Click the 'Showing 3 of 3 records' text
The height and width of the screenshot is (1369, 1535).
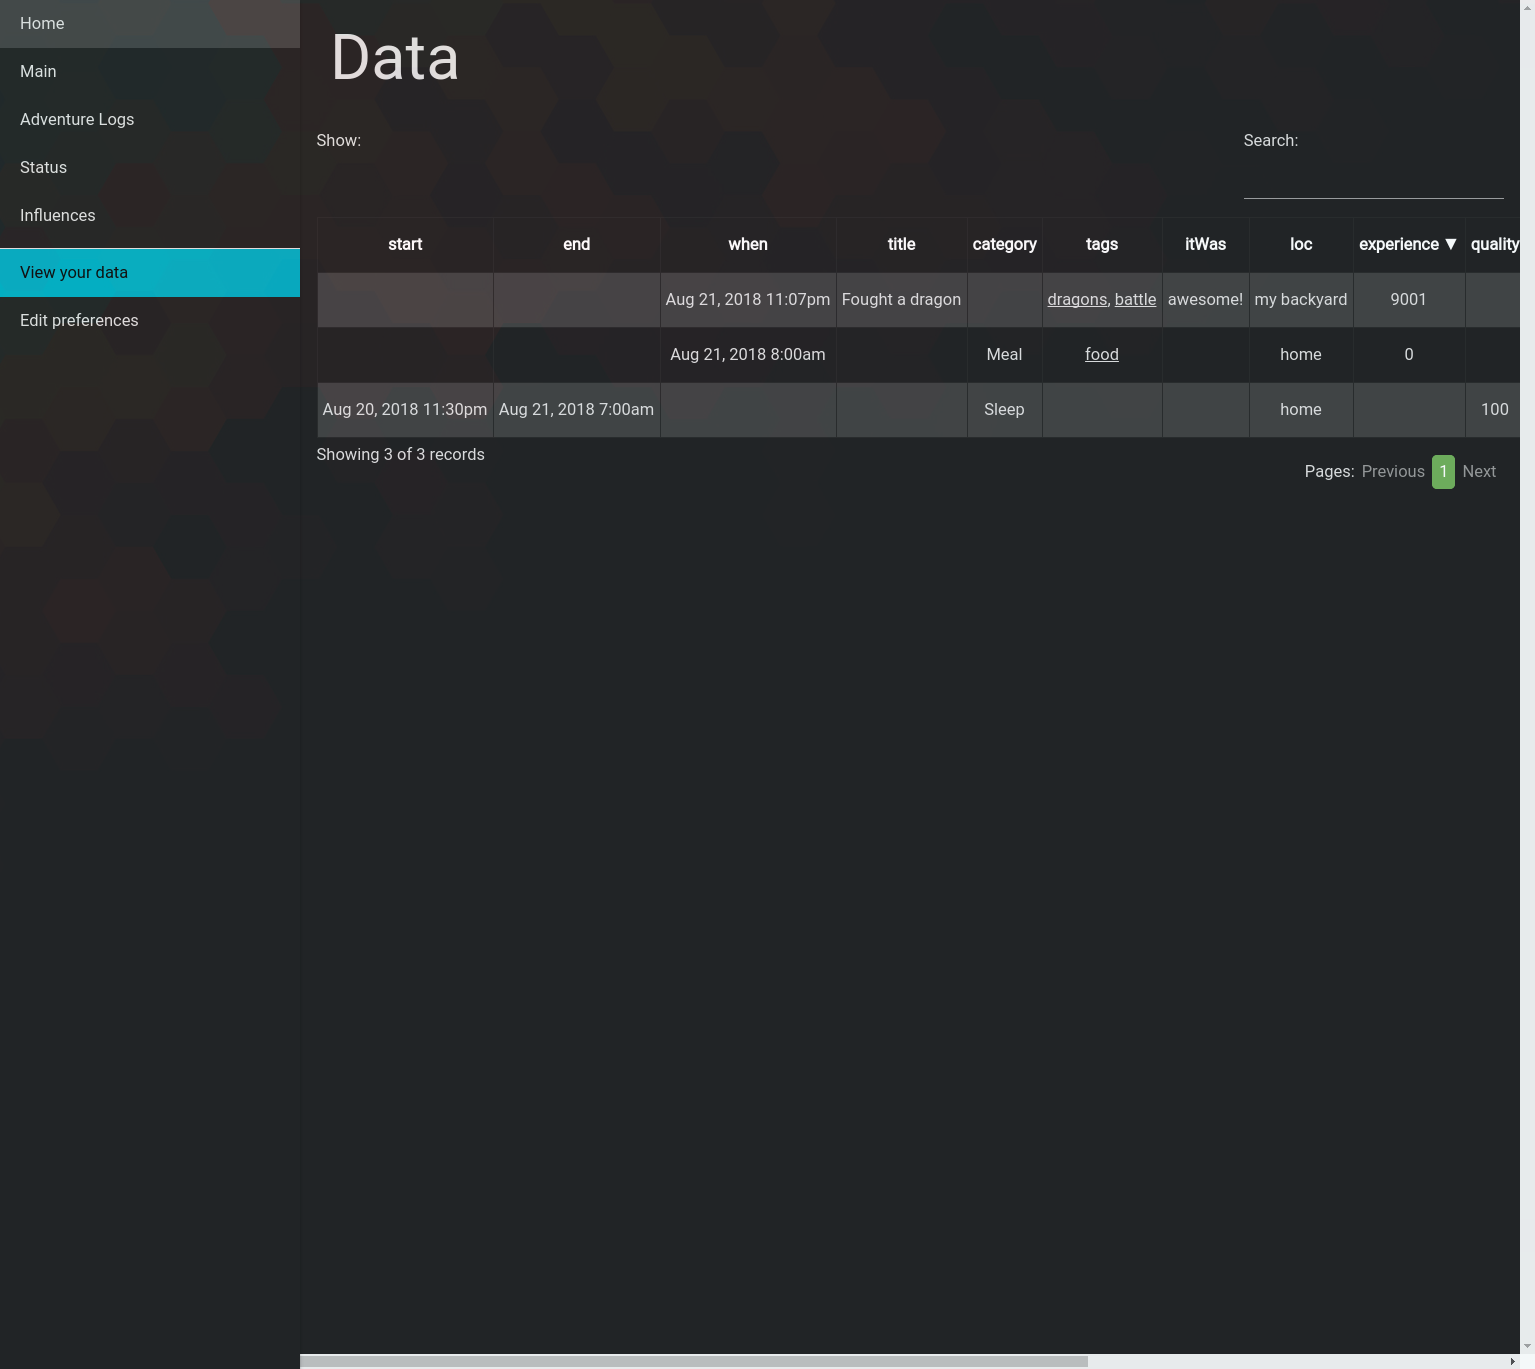click(x=400, y=454)
